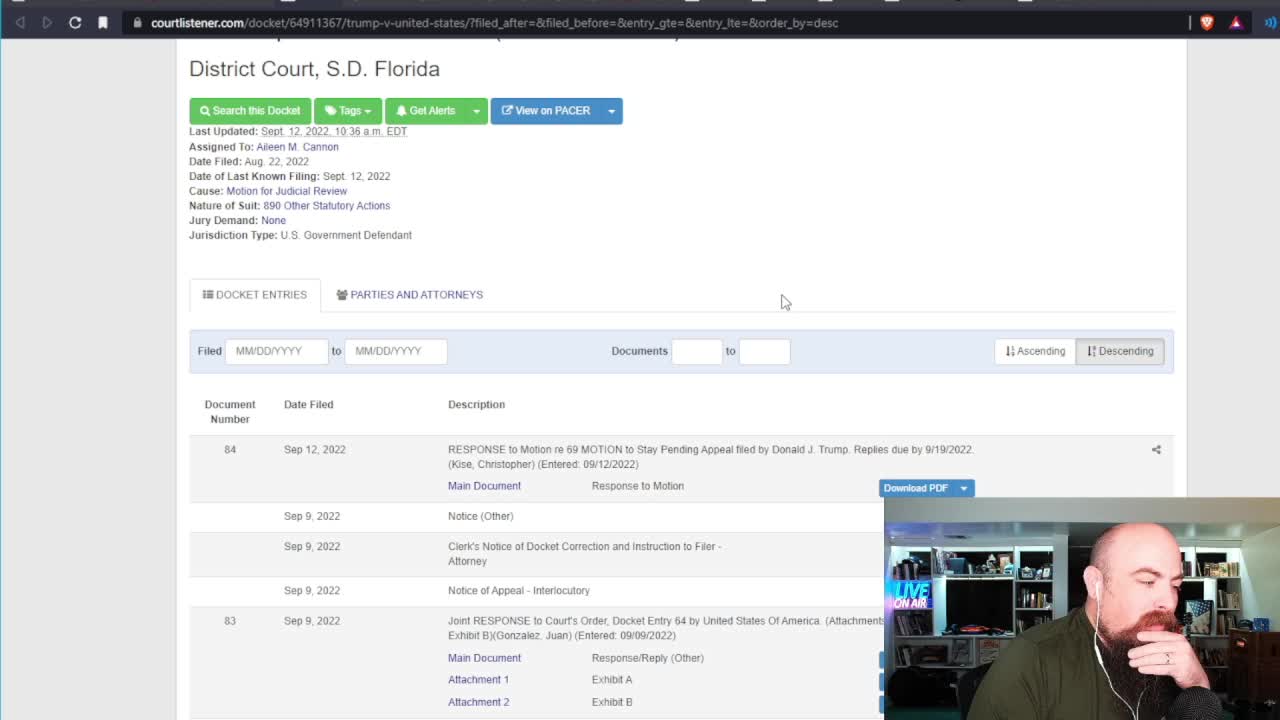This screenshot has height=720, width=1280.
Task: Click document number 84 cell
Action: 230,450
